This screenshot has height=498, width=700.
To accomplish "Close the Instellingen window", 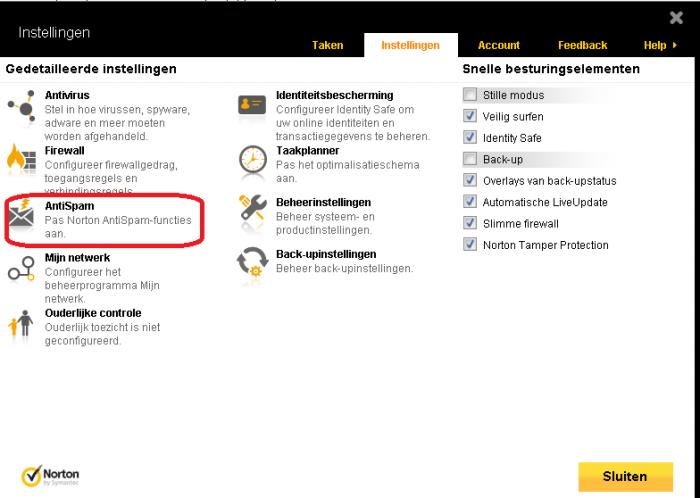I will (676, 18).
